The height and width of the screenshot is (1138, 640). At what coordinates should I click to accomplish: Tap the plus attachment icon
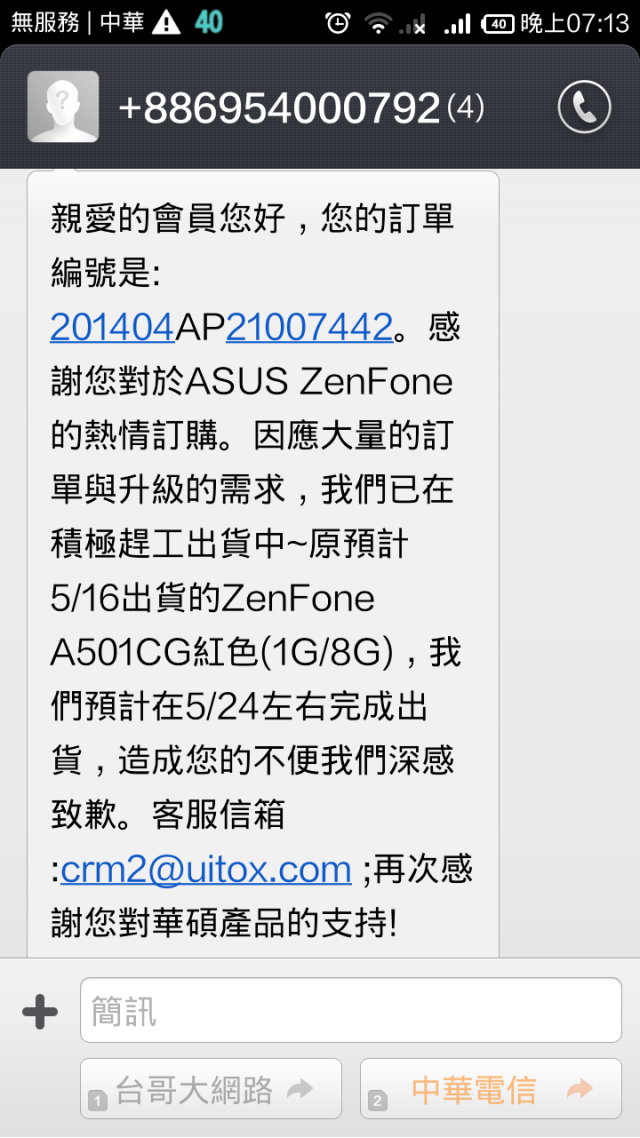pos(40,1011)
